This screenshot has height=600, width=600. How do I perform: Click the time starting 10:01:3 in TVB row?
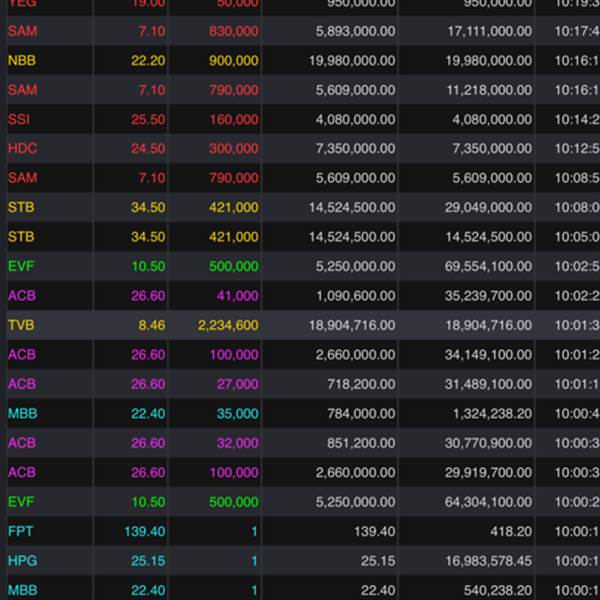coord(577,325)
